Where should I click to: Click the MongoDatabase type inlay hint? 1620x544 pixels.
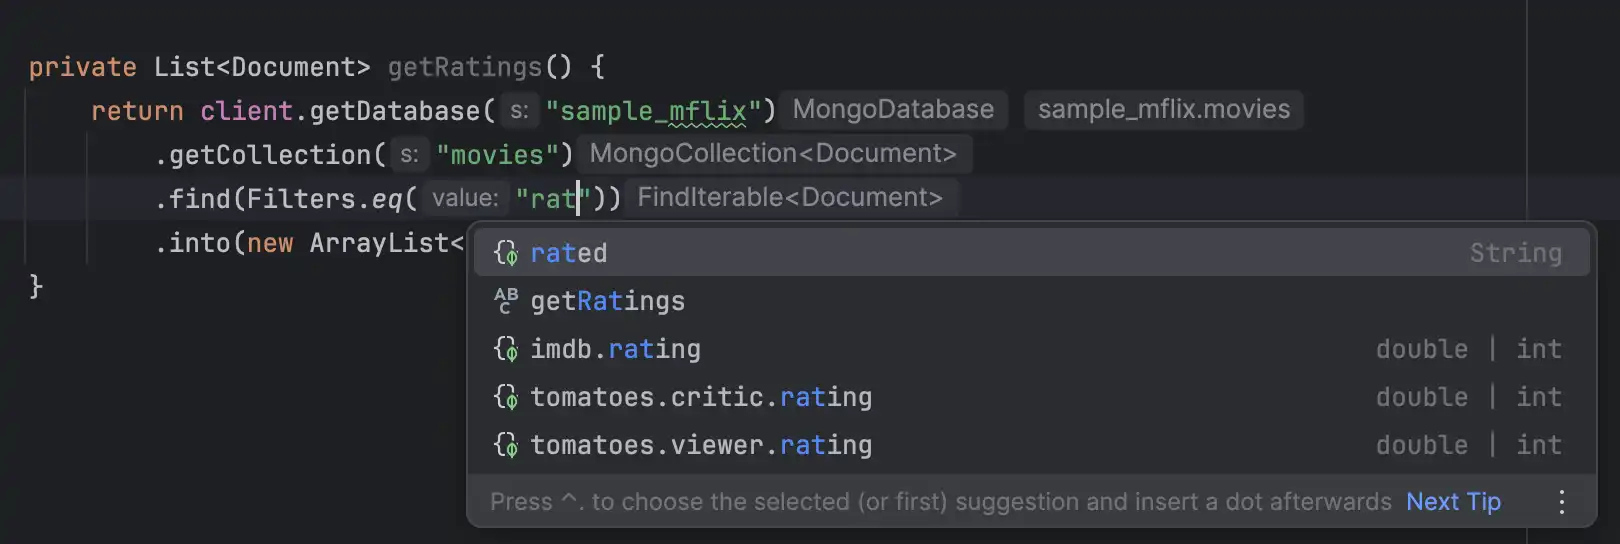[893, 110]
